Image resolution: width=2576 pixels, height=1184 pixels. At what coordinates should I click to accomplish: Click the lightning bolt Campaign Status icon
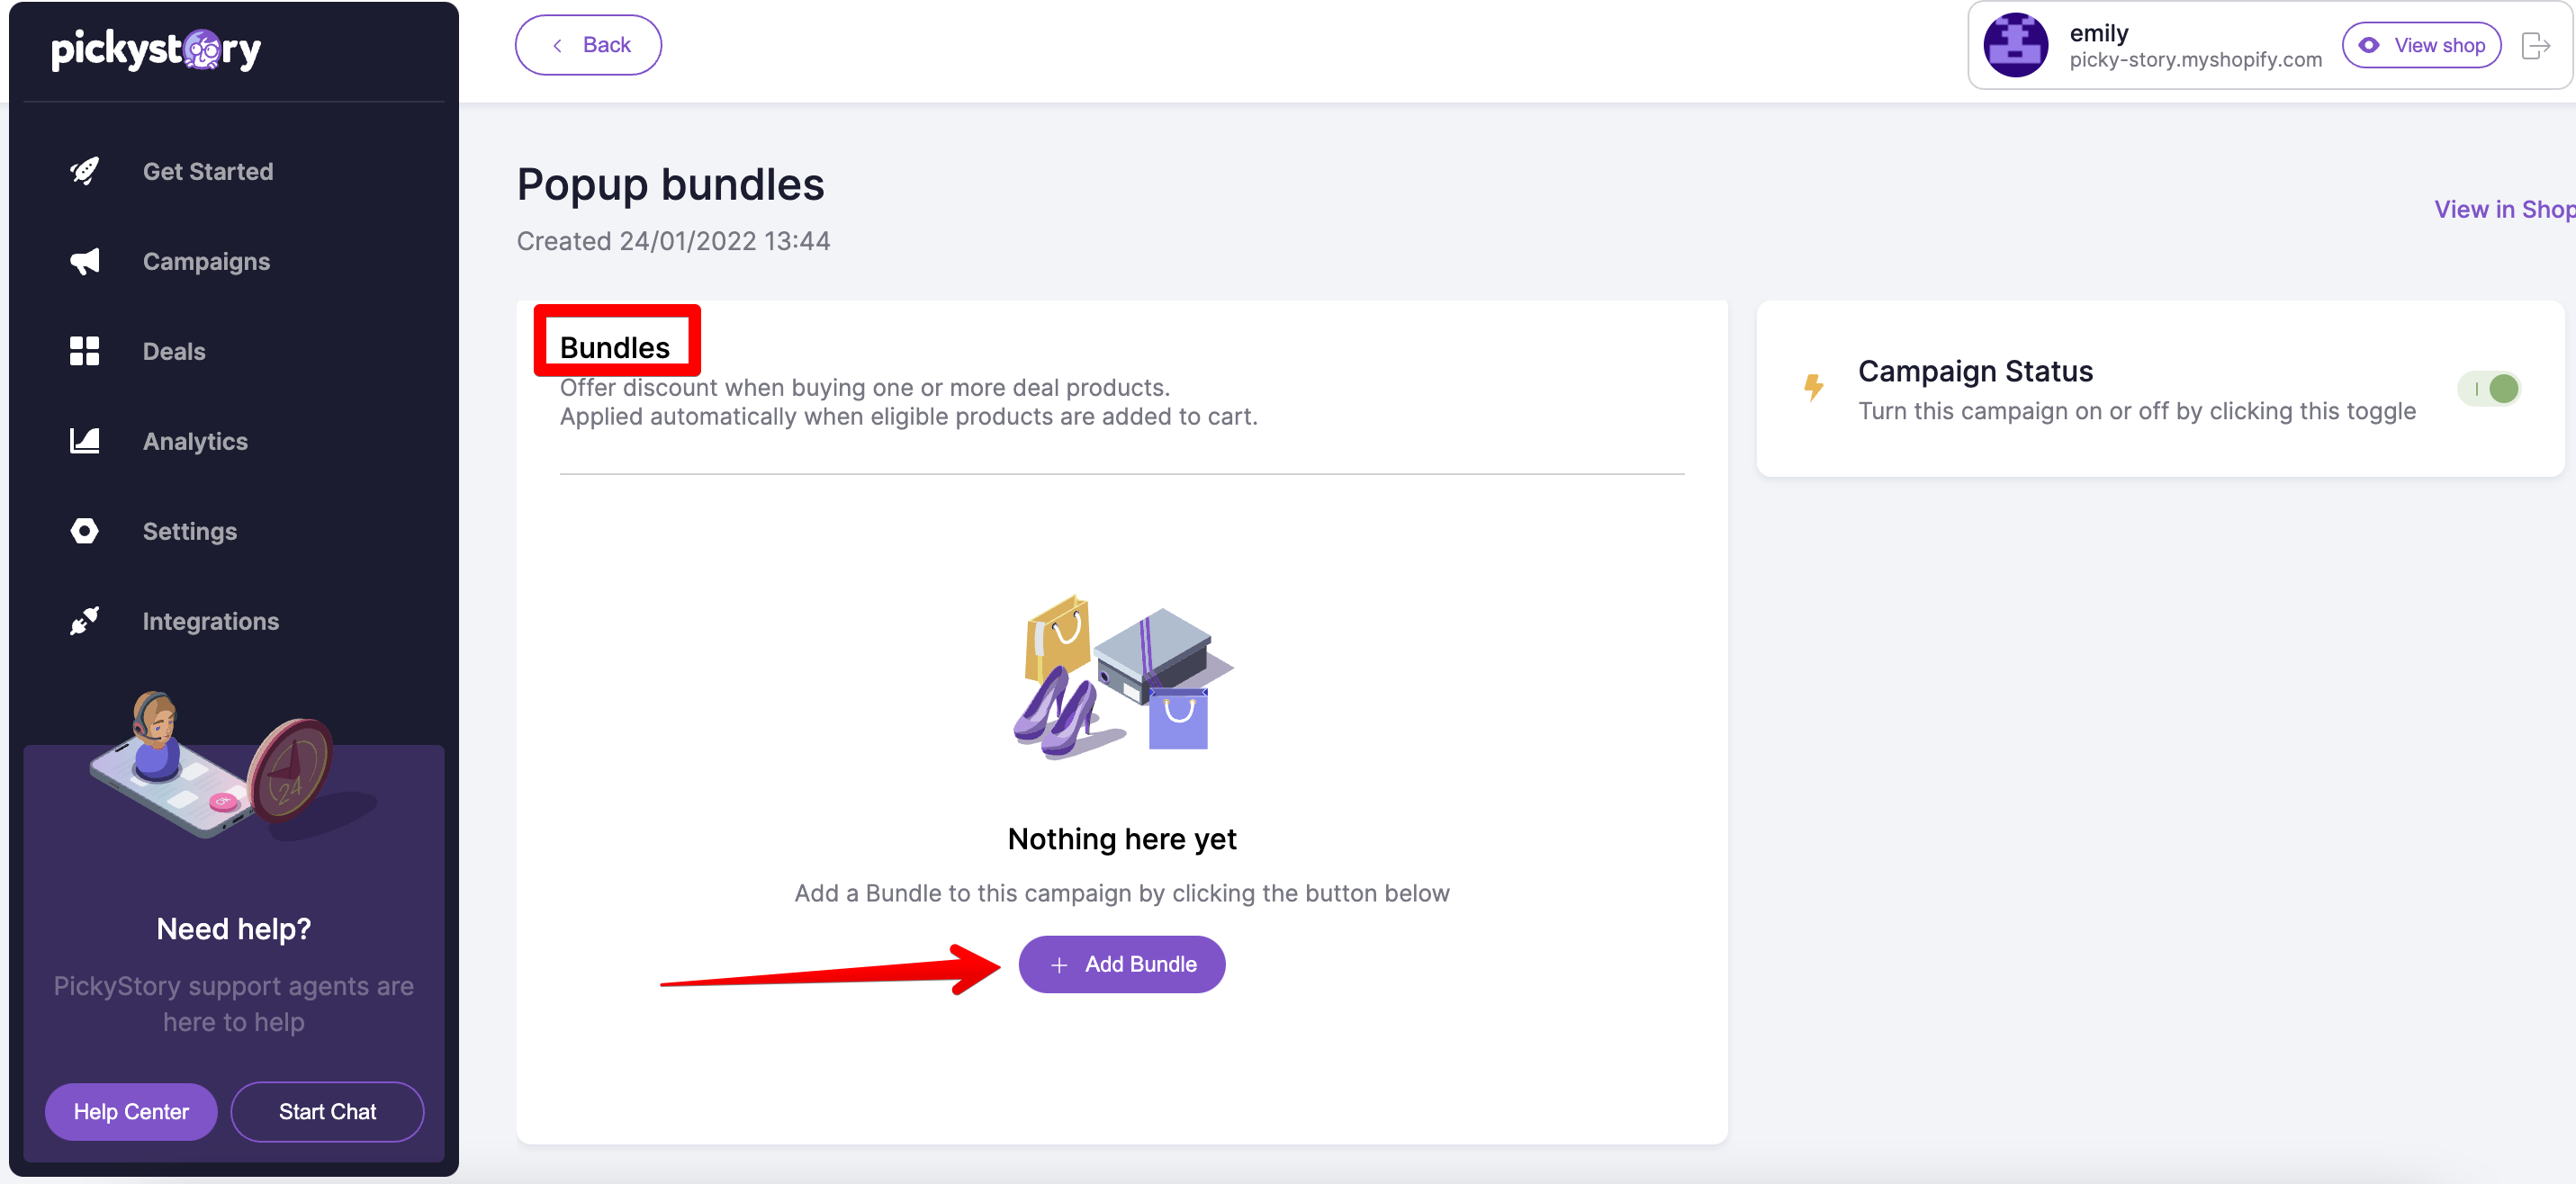(x=1813, y=387)
